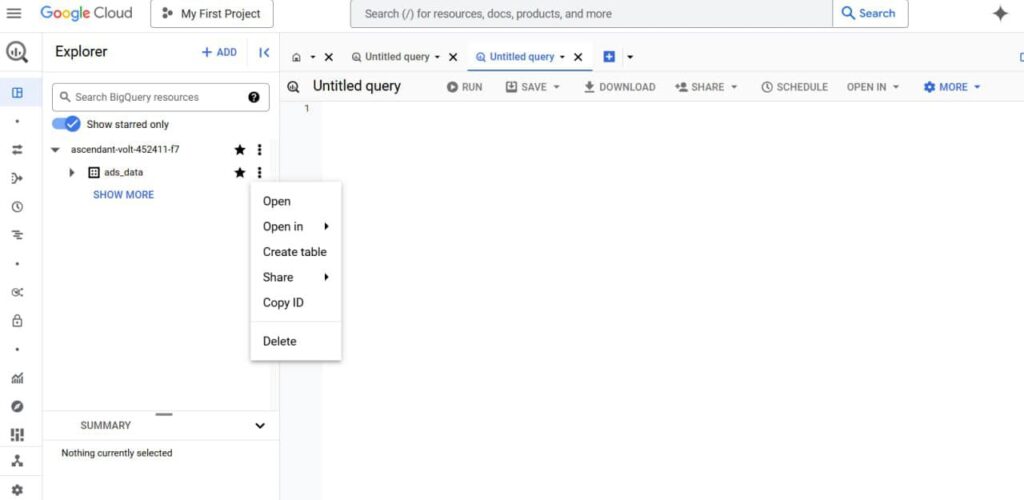Open settings gear in left sidebar
The height and width of the screenshot is (500, 1024).
(18, 490)
